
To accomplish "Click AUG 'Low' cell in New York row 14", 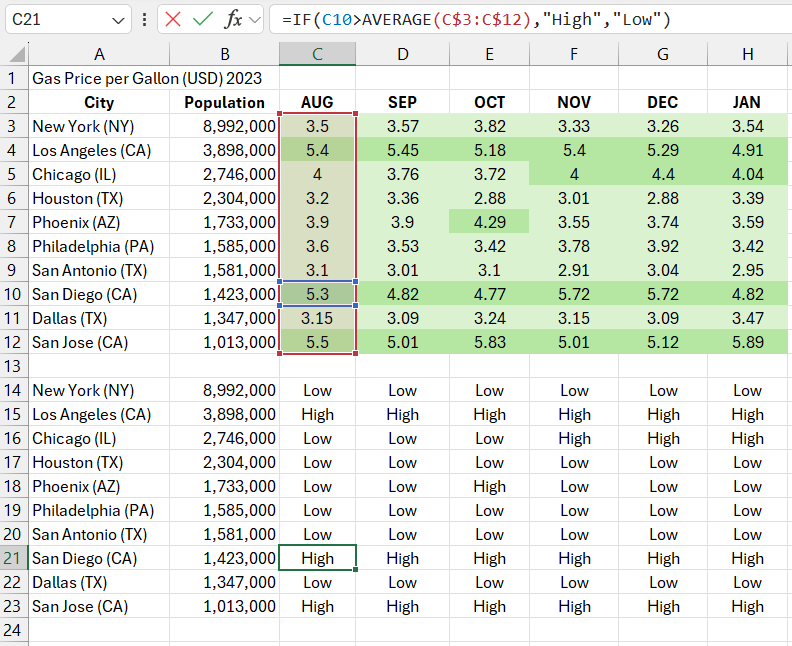I will [x=317, y=390].
